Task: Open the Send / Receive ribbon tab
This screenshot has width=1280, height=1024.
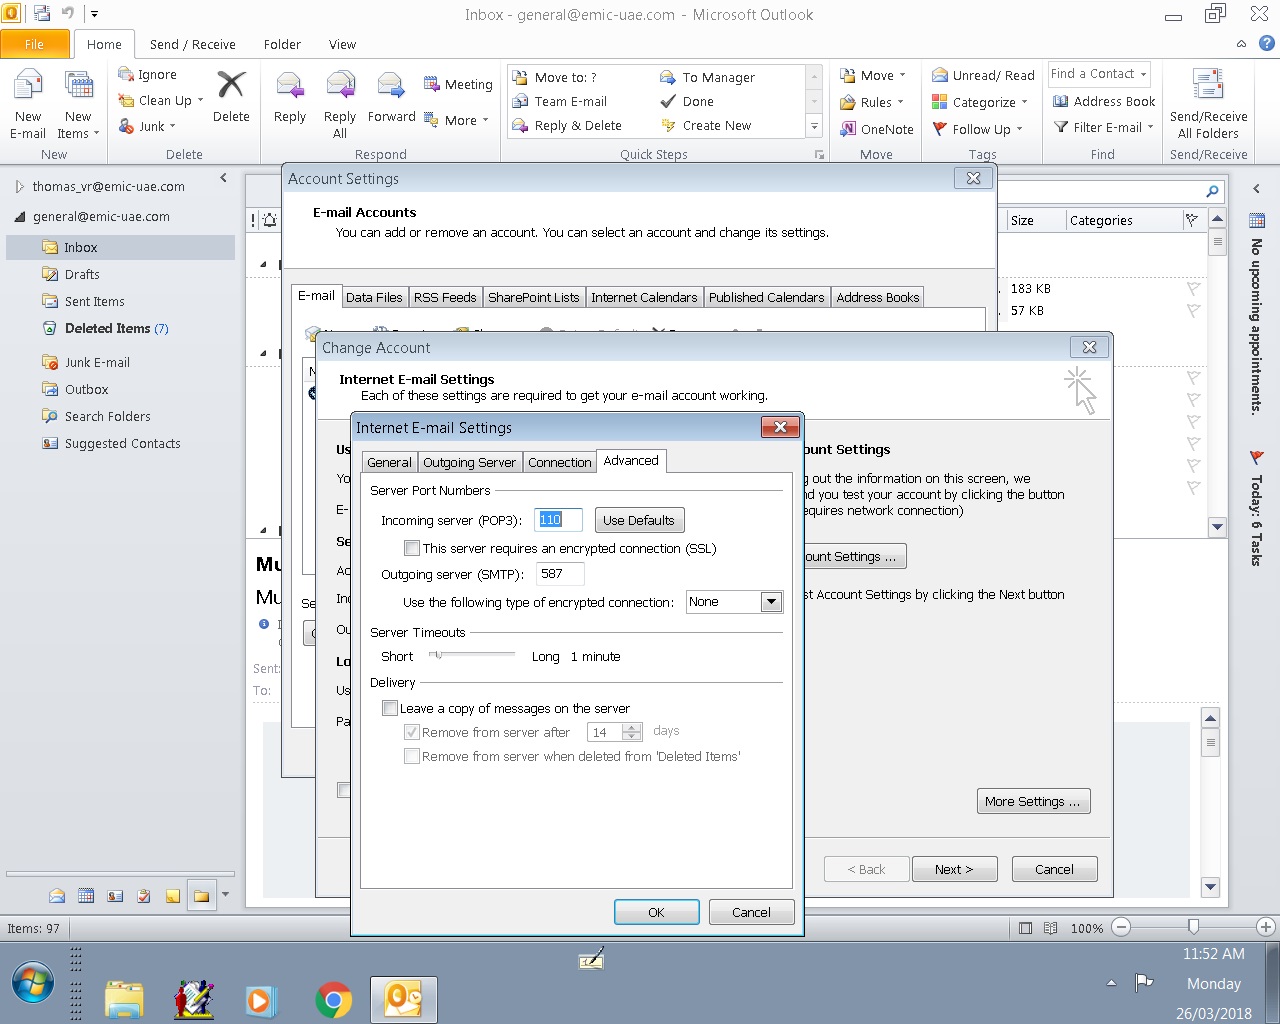Action: (x=192, y=44)
